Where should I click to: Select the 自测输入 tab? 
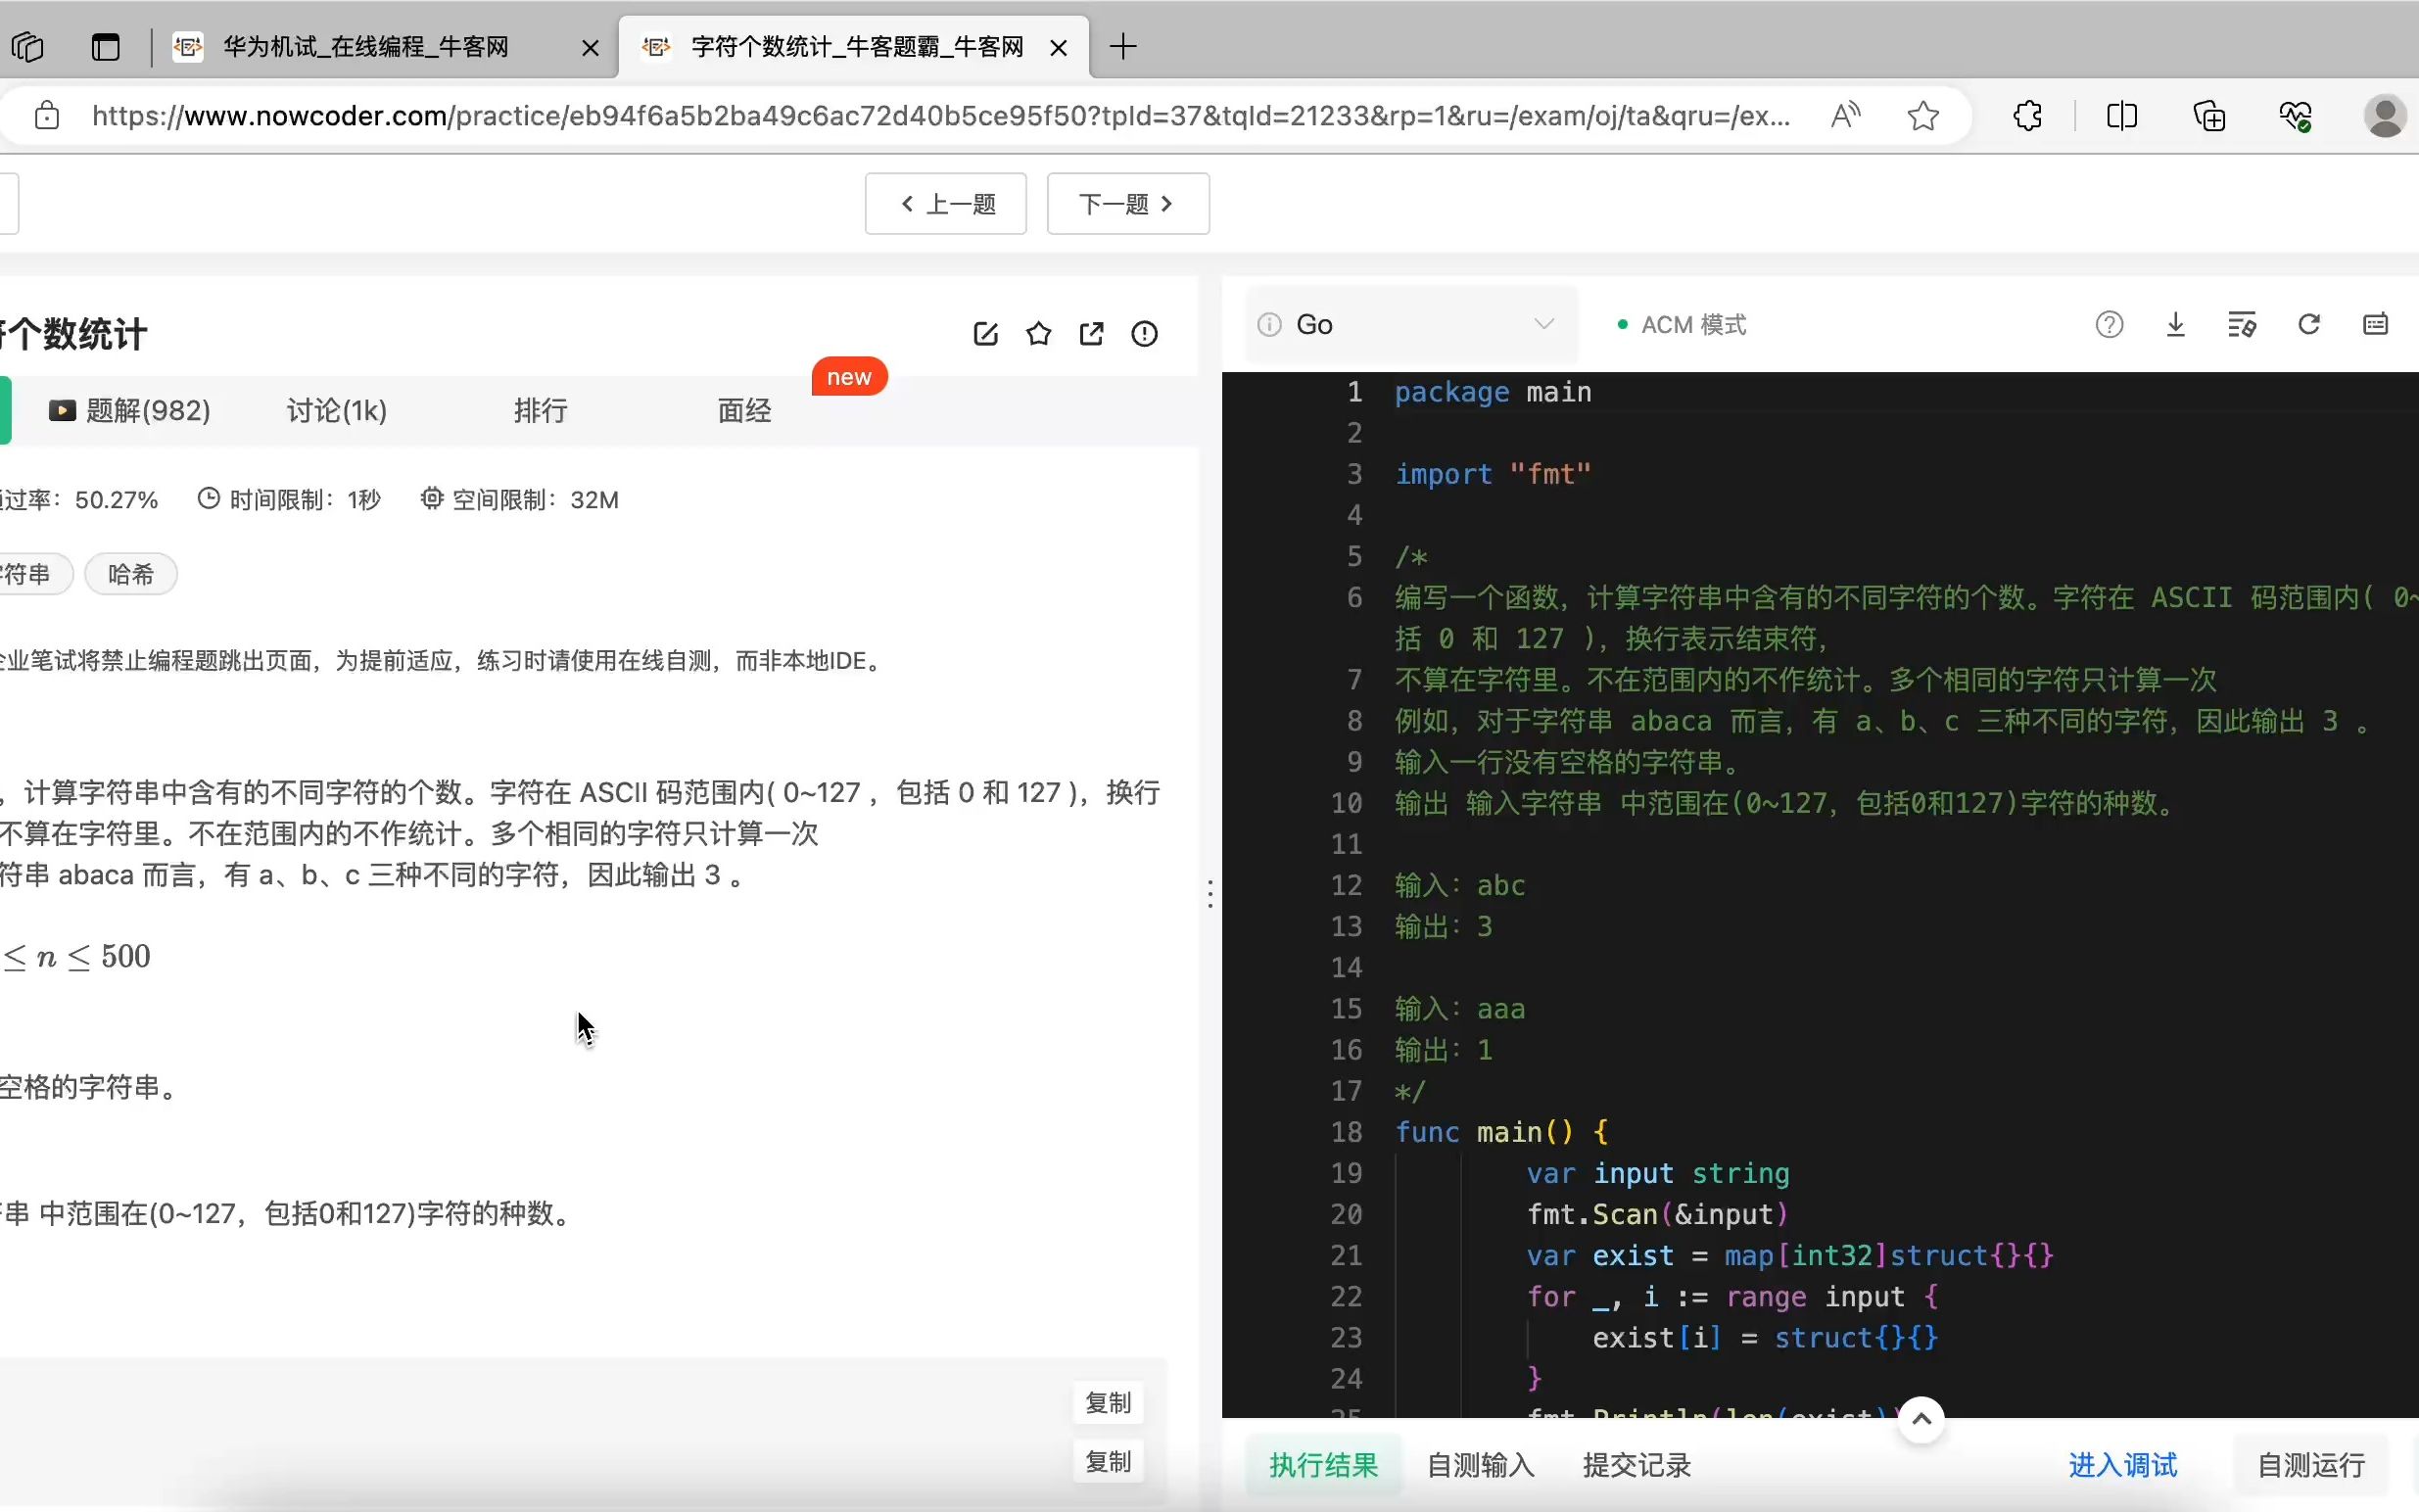pos(1479,1465)
